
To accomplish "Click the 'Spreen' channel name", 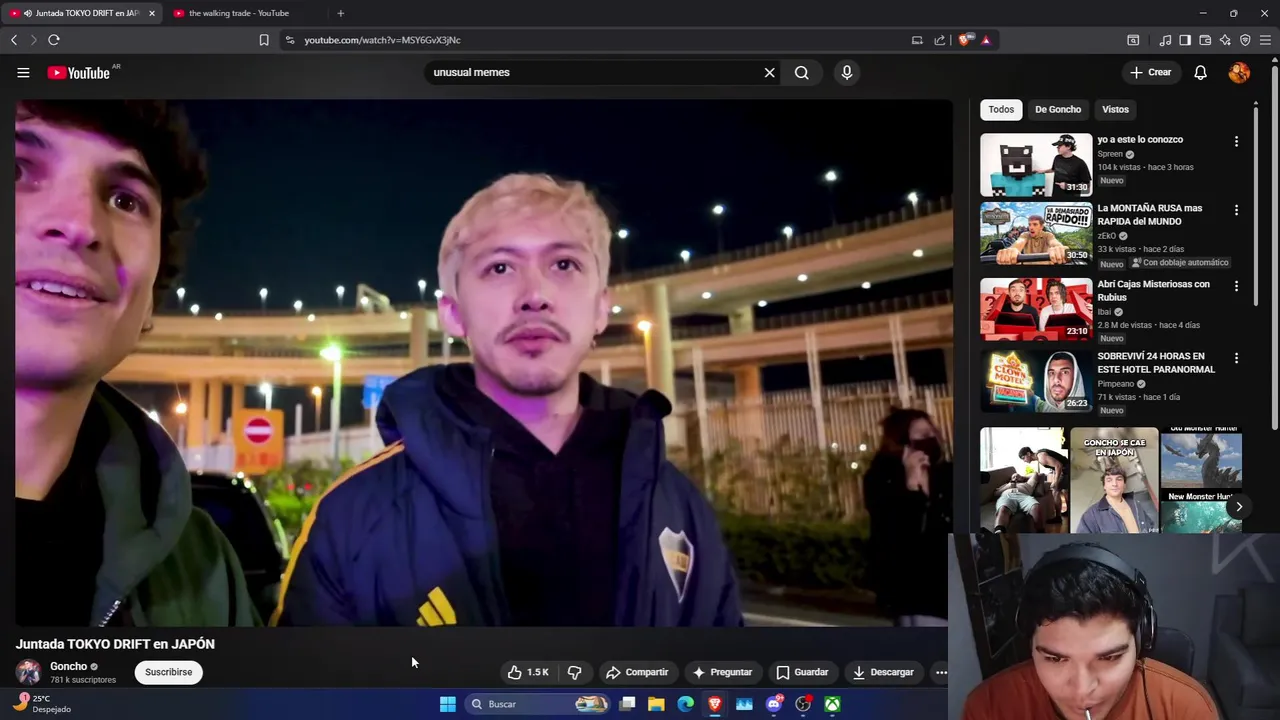I will [x=1110, y=154].
